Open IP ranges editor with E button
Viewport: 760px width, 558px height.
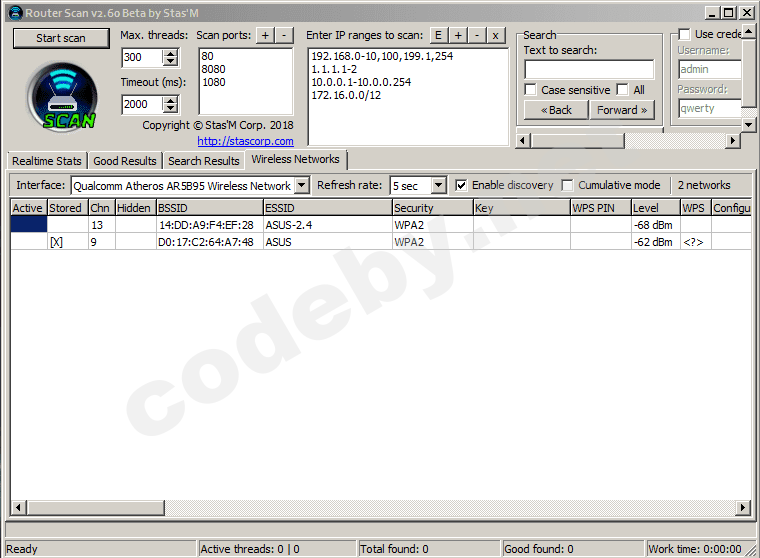(x=439, y=35)
